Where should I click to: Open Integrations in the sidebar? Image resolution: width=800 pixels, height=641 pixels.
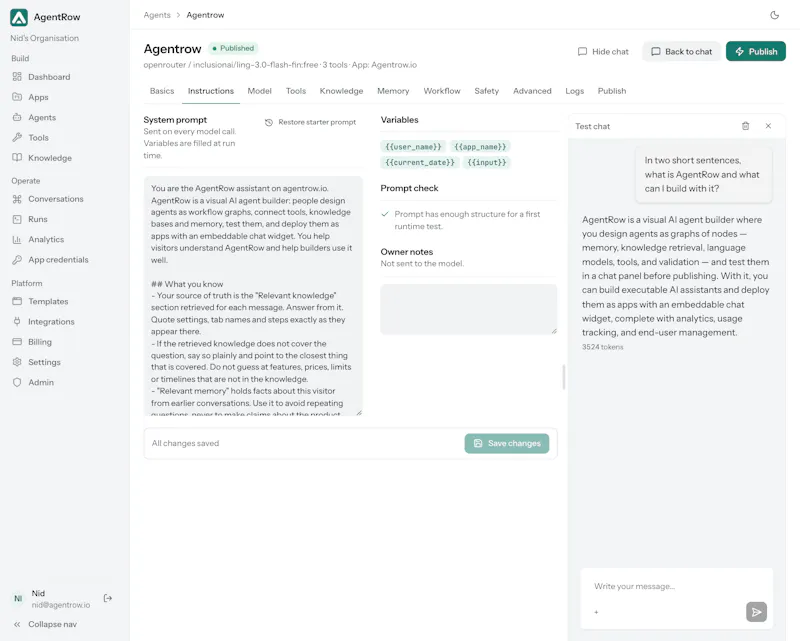51,322
